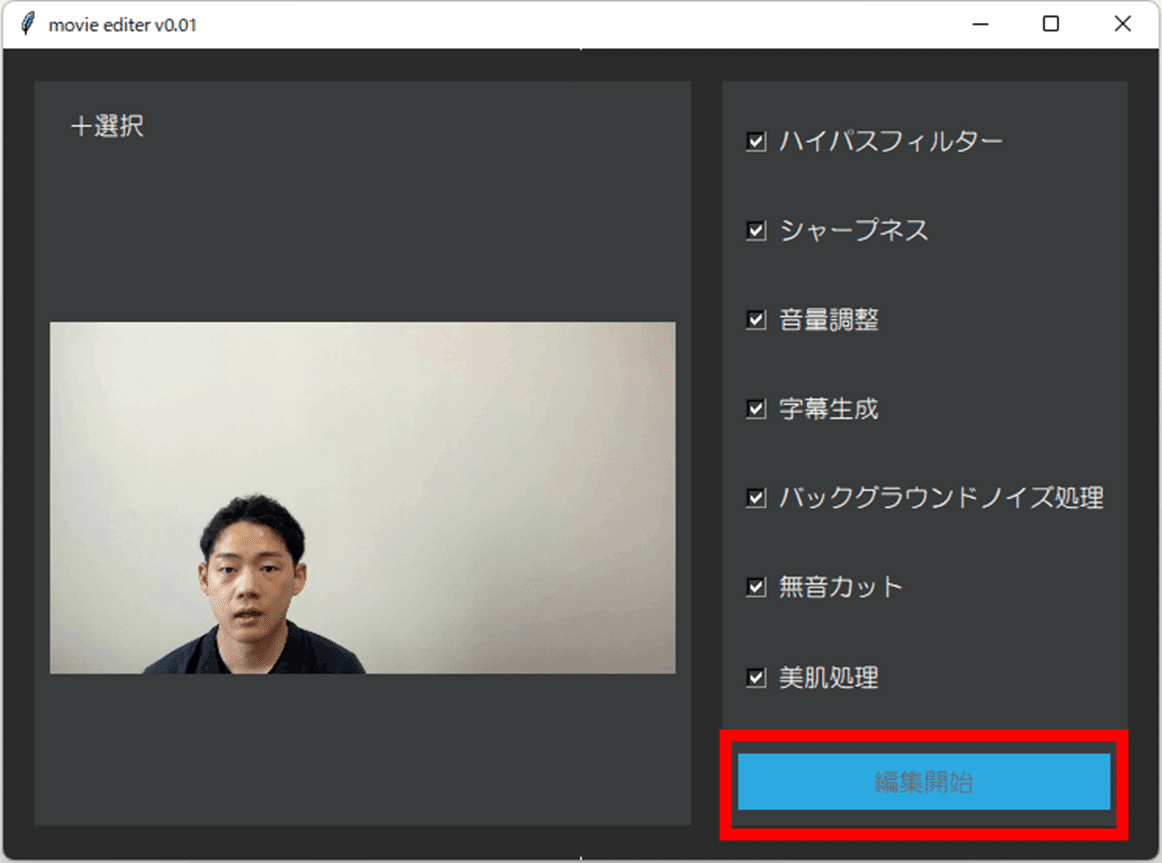Click the video preview thumbnail
This screenshot has height=863, width=1162.
point(362,497)
